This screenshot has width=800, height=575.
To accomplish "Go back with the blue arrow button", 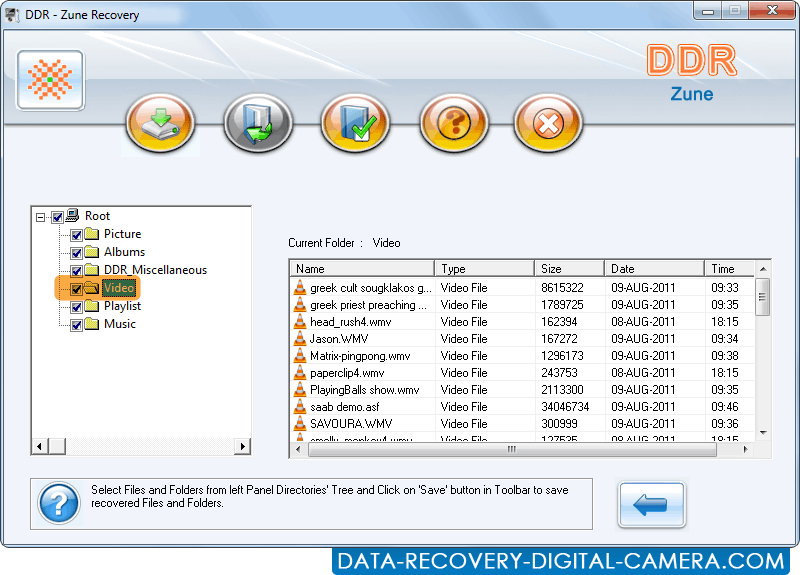I will coord(652,505).
